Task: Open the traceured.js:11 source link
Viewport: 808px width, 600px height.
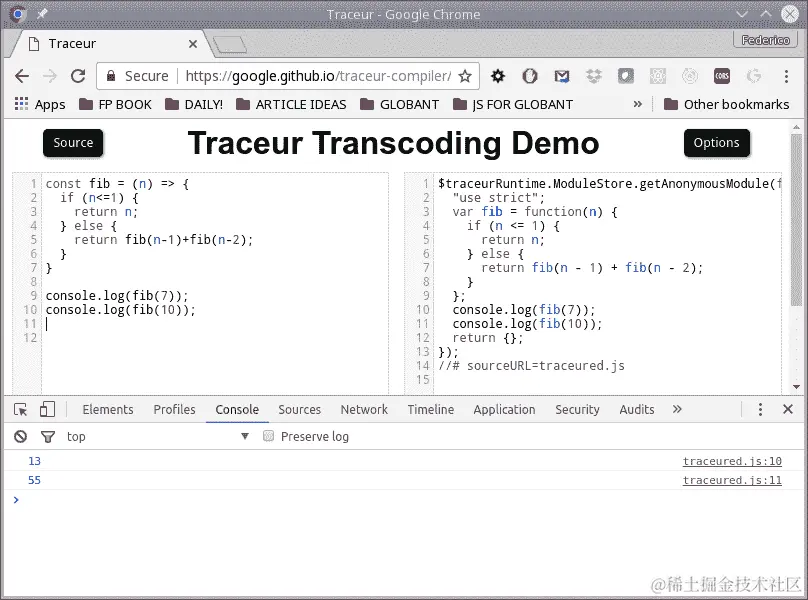Action: coord(732,480)
